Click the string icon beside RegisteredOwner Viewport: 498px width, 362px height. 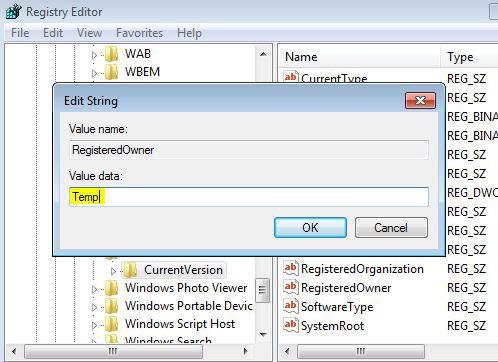tap(291, 287)
